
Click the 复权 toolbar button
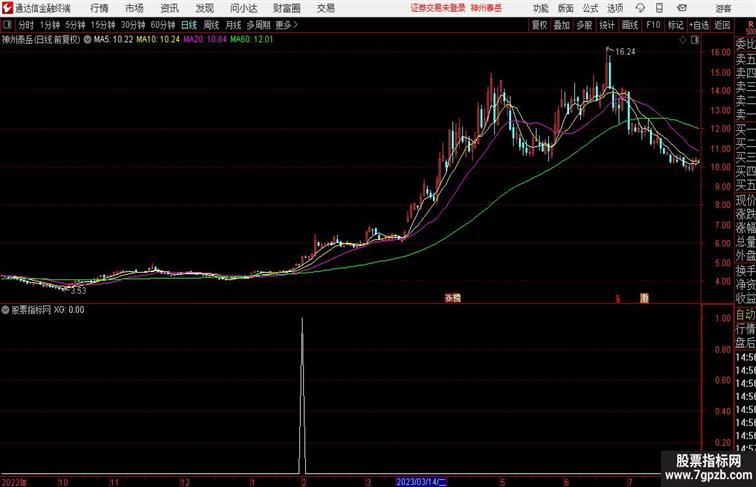tap(540, 25)
